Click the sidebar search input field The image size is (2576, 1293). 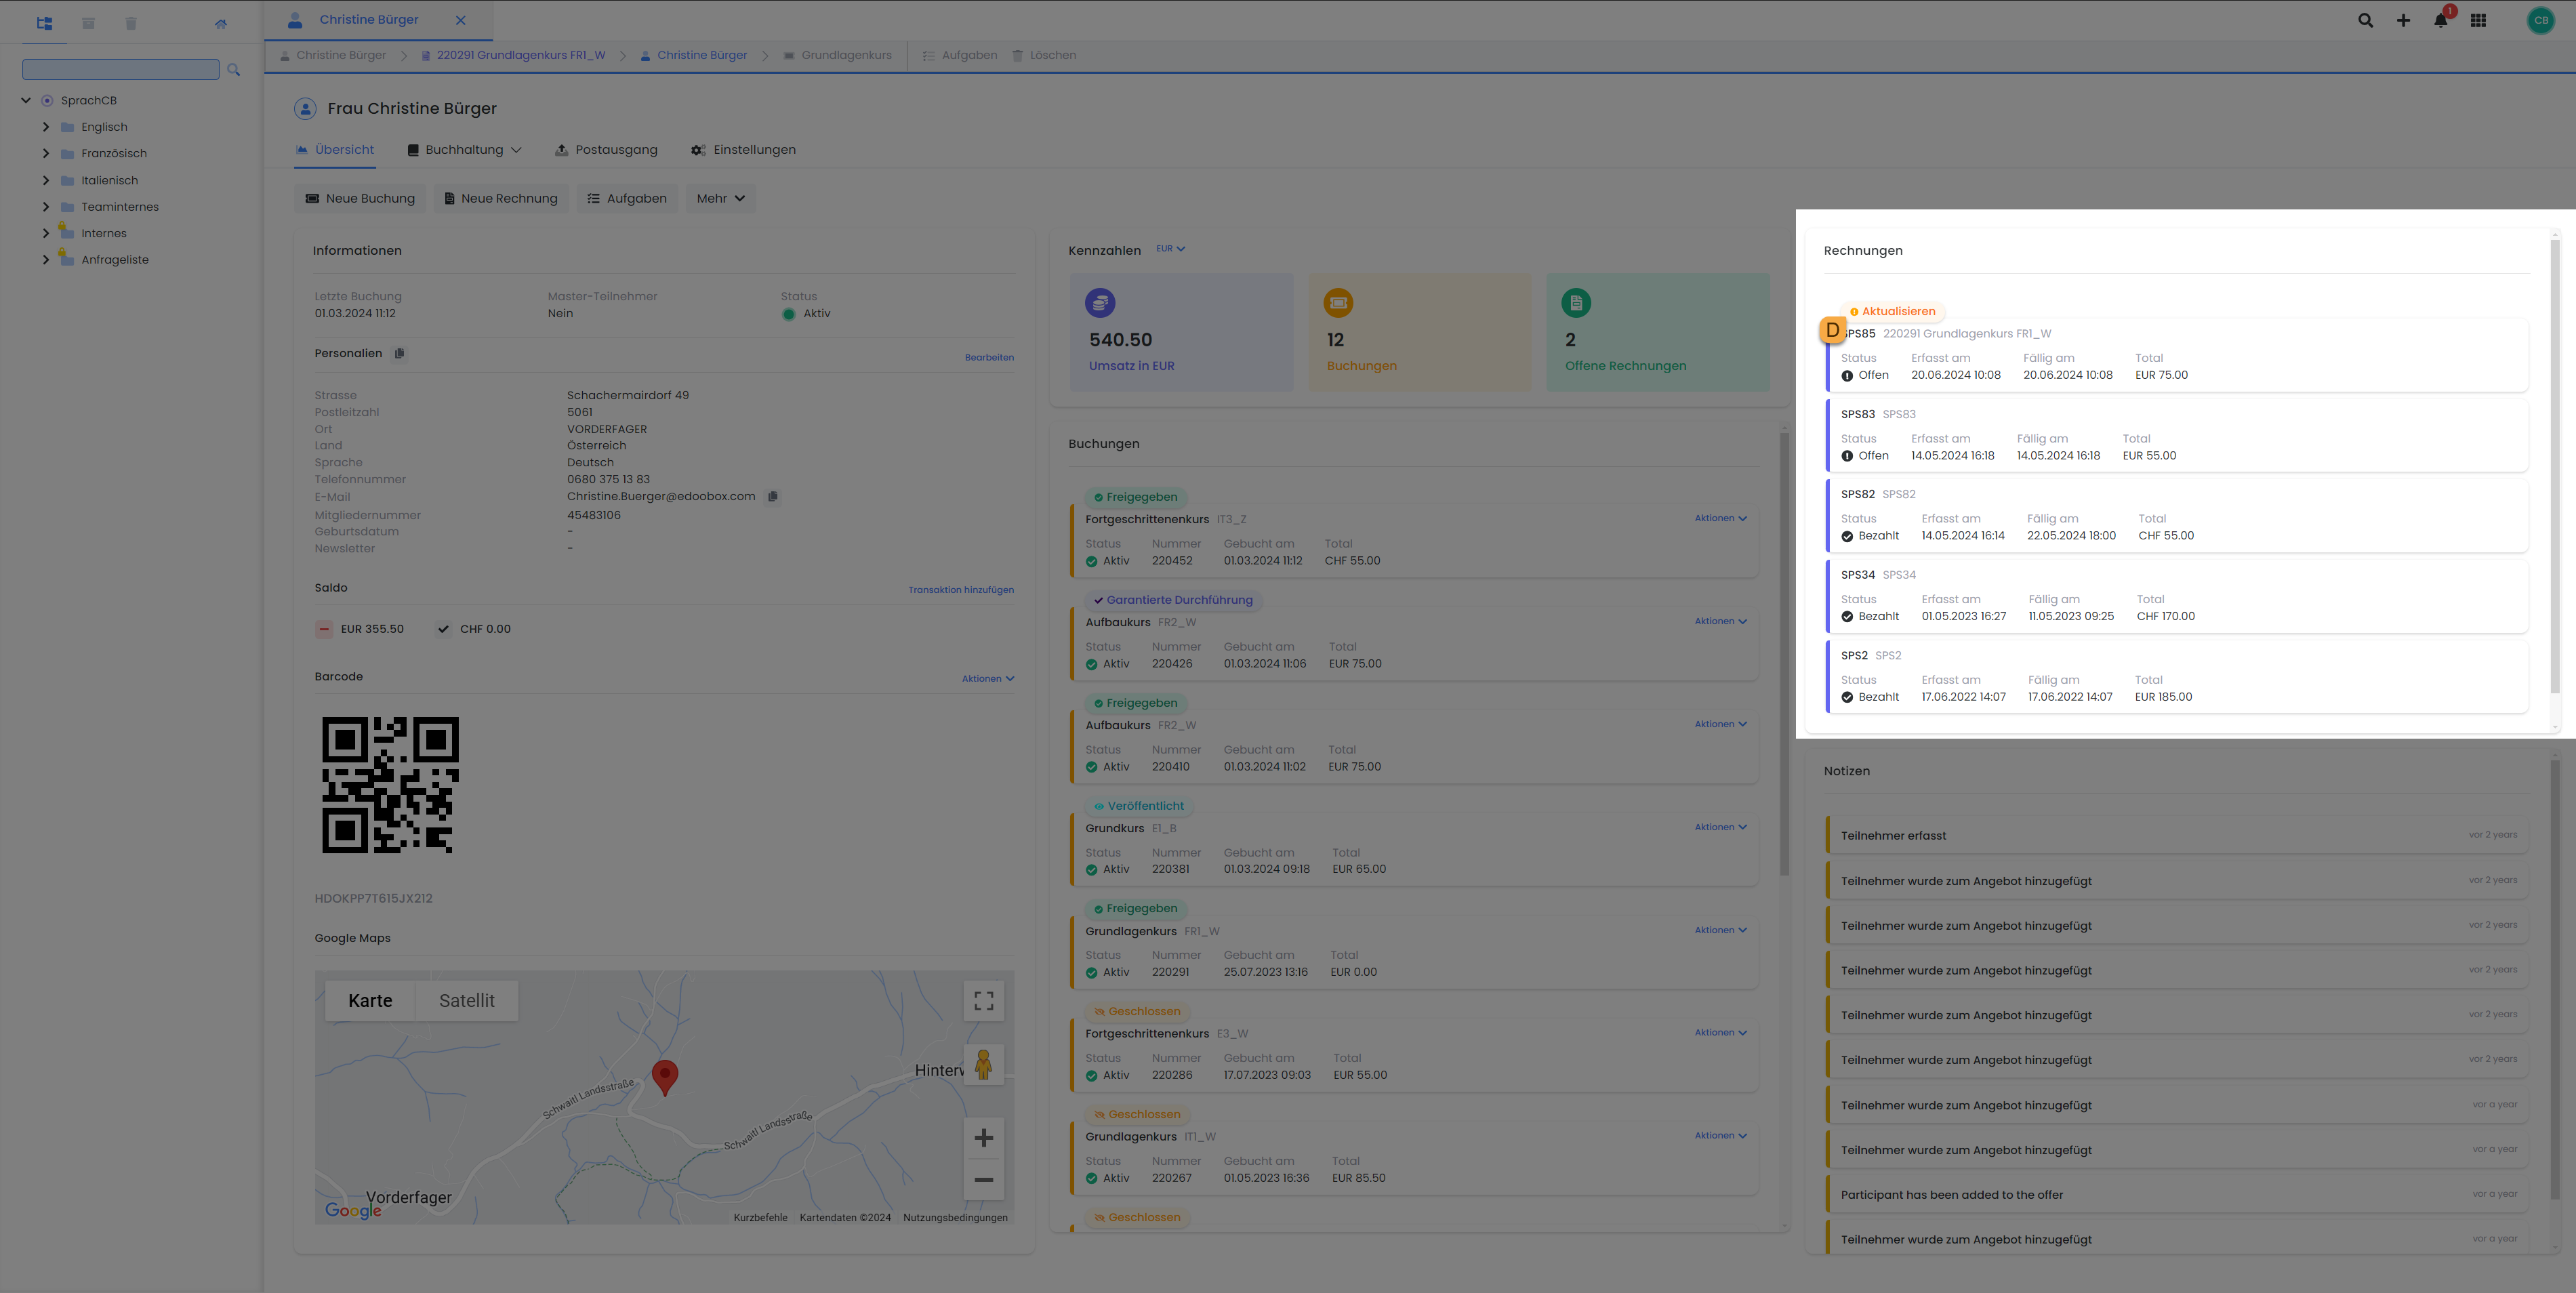tap(120, 69)
